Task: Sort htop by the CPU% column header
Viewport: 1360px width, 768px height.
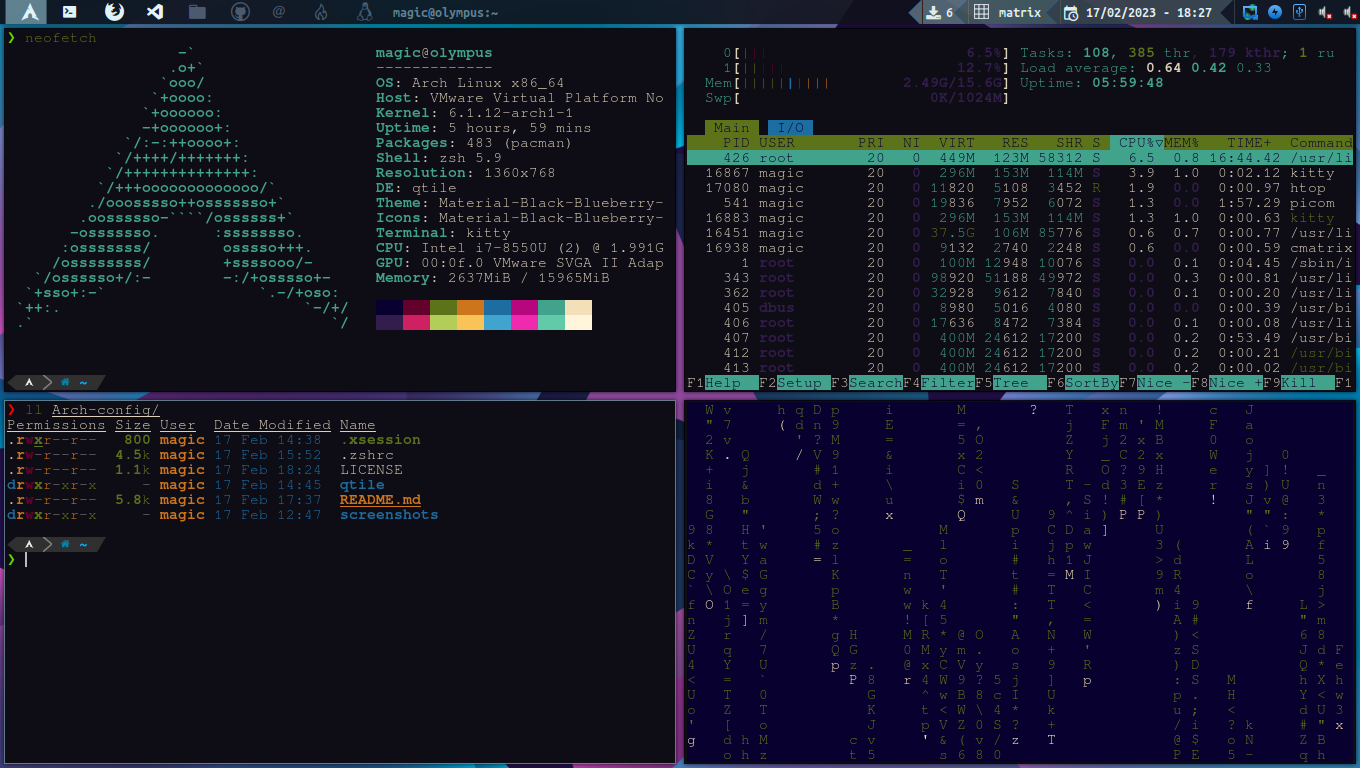Action: tap(1138, 143)
